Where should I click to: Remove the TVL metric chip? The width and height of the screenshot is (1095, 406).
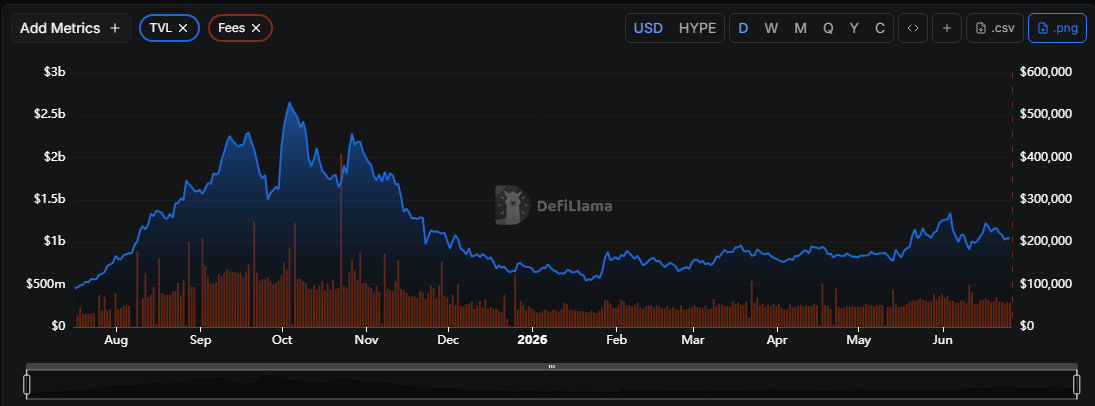pos(183,28)
